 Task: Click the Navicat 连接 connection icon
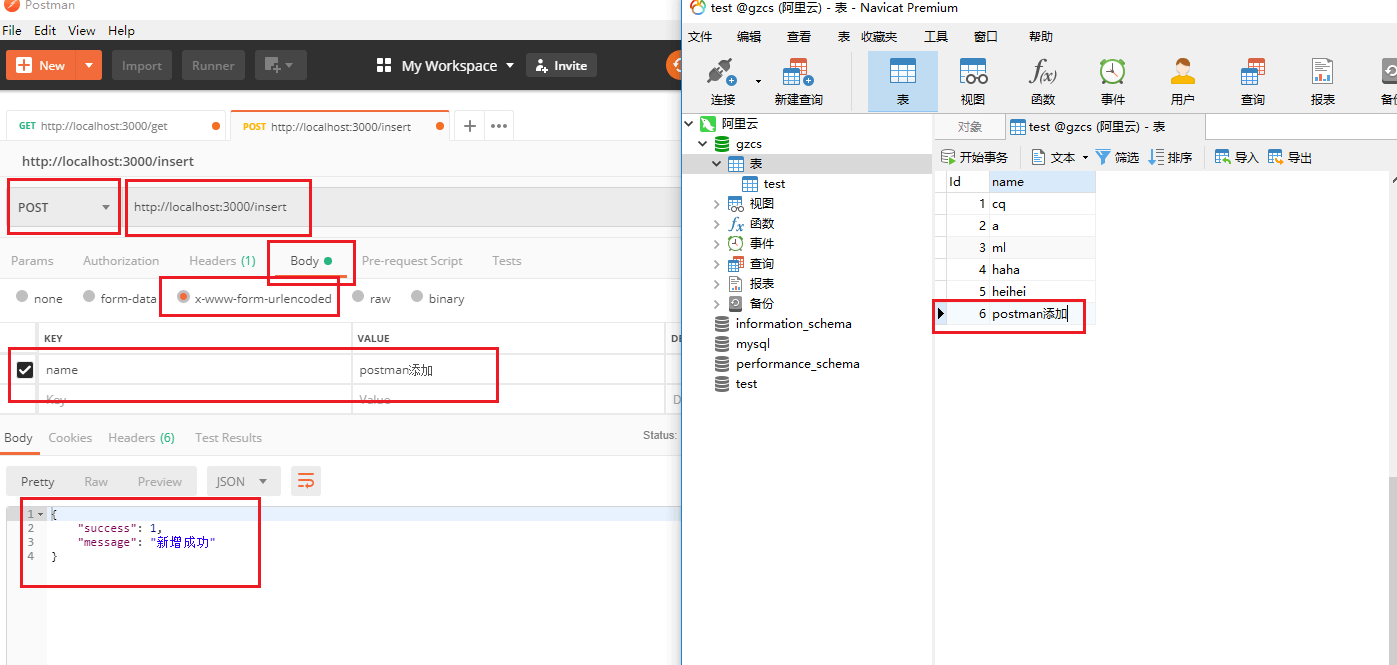(722, 82)
